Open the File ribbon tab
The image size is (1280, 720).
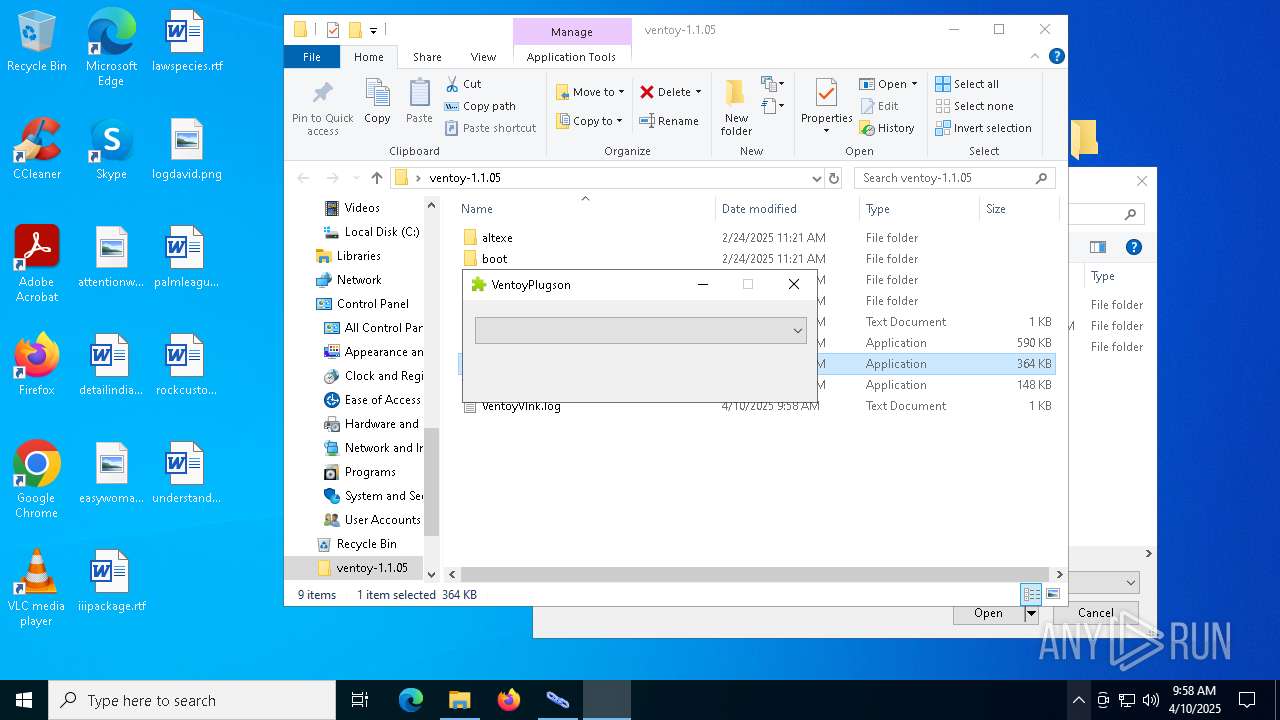(312, 57)
